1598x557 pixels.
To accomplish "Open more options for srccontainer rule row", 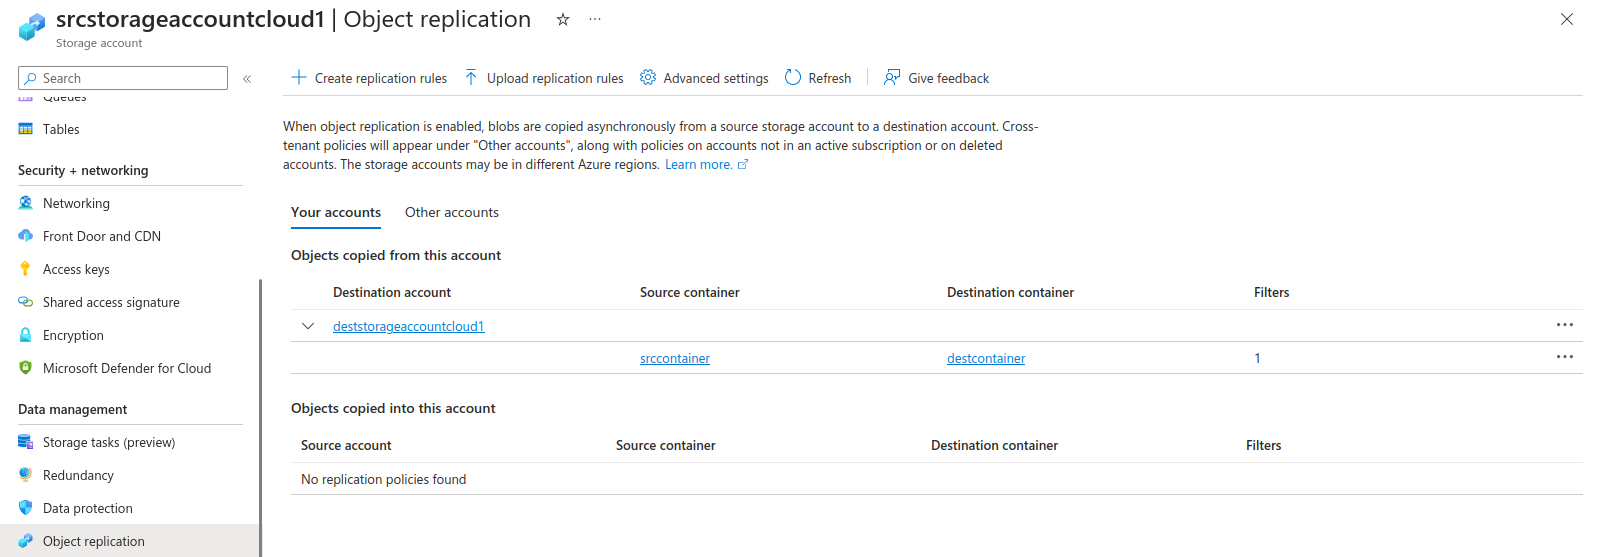I will 1564,357.
